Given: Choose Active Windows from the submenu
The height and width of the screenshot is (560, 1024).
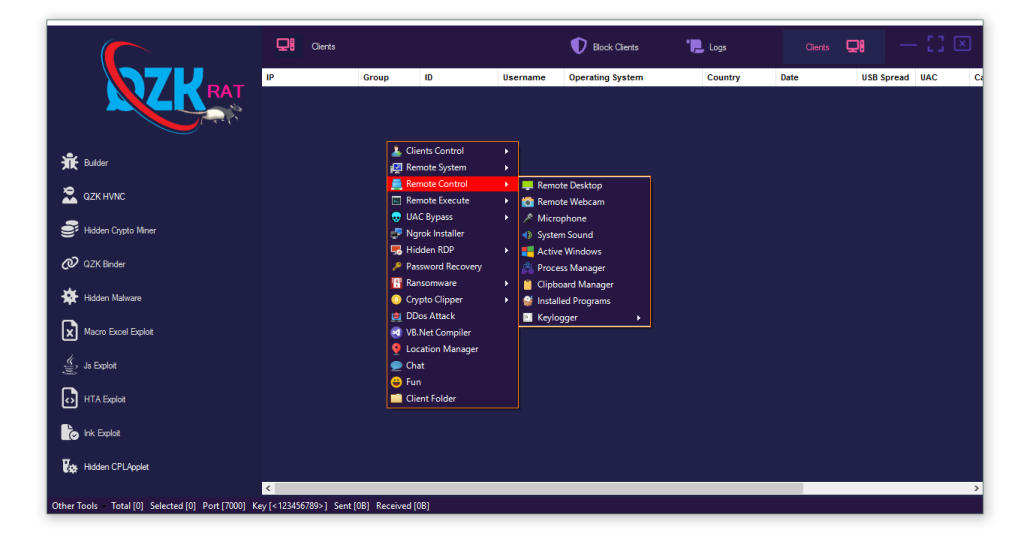Looking at the screenshot, I should tap(584, 251).
